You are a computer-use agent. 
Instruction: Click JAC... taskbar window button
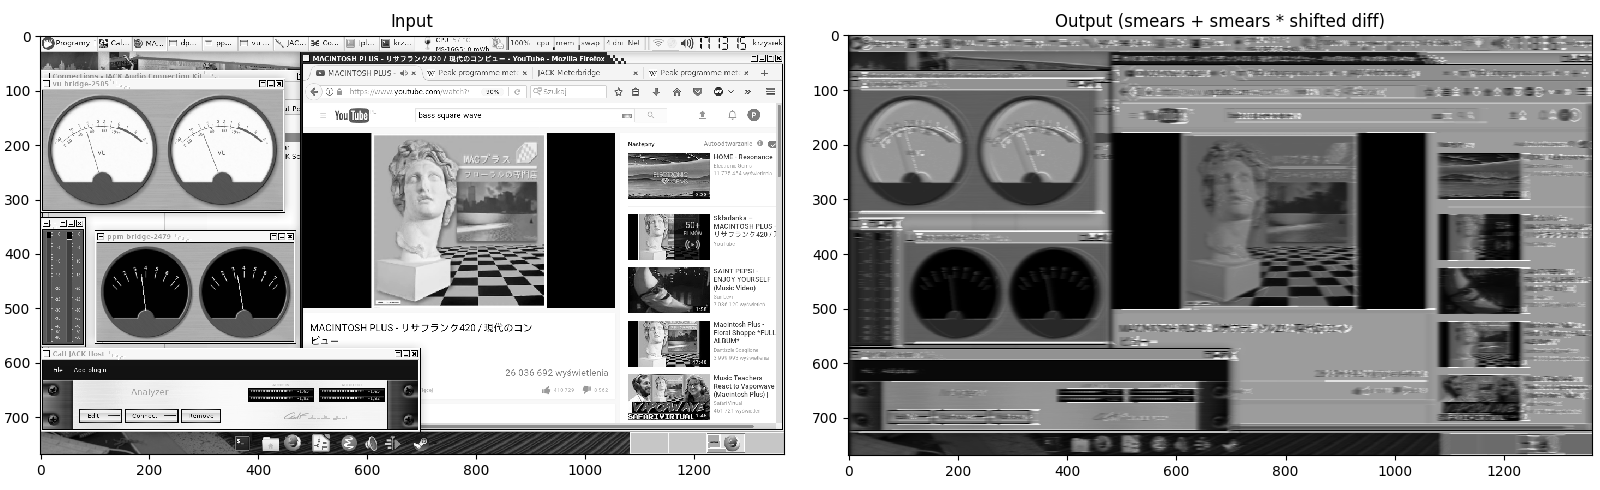(291, 43)
